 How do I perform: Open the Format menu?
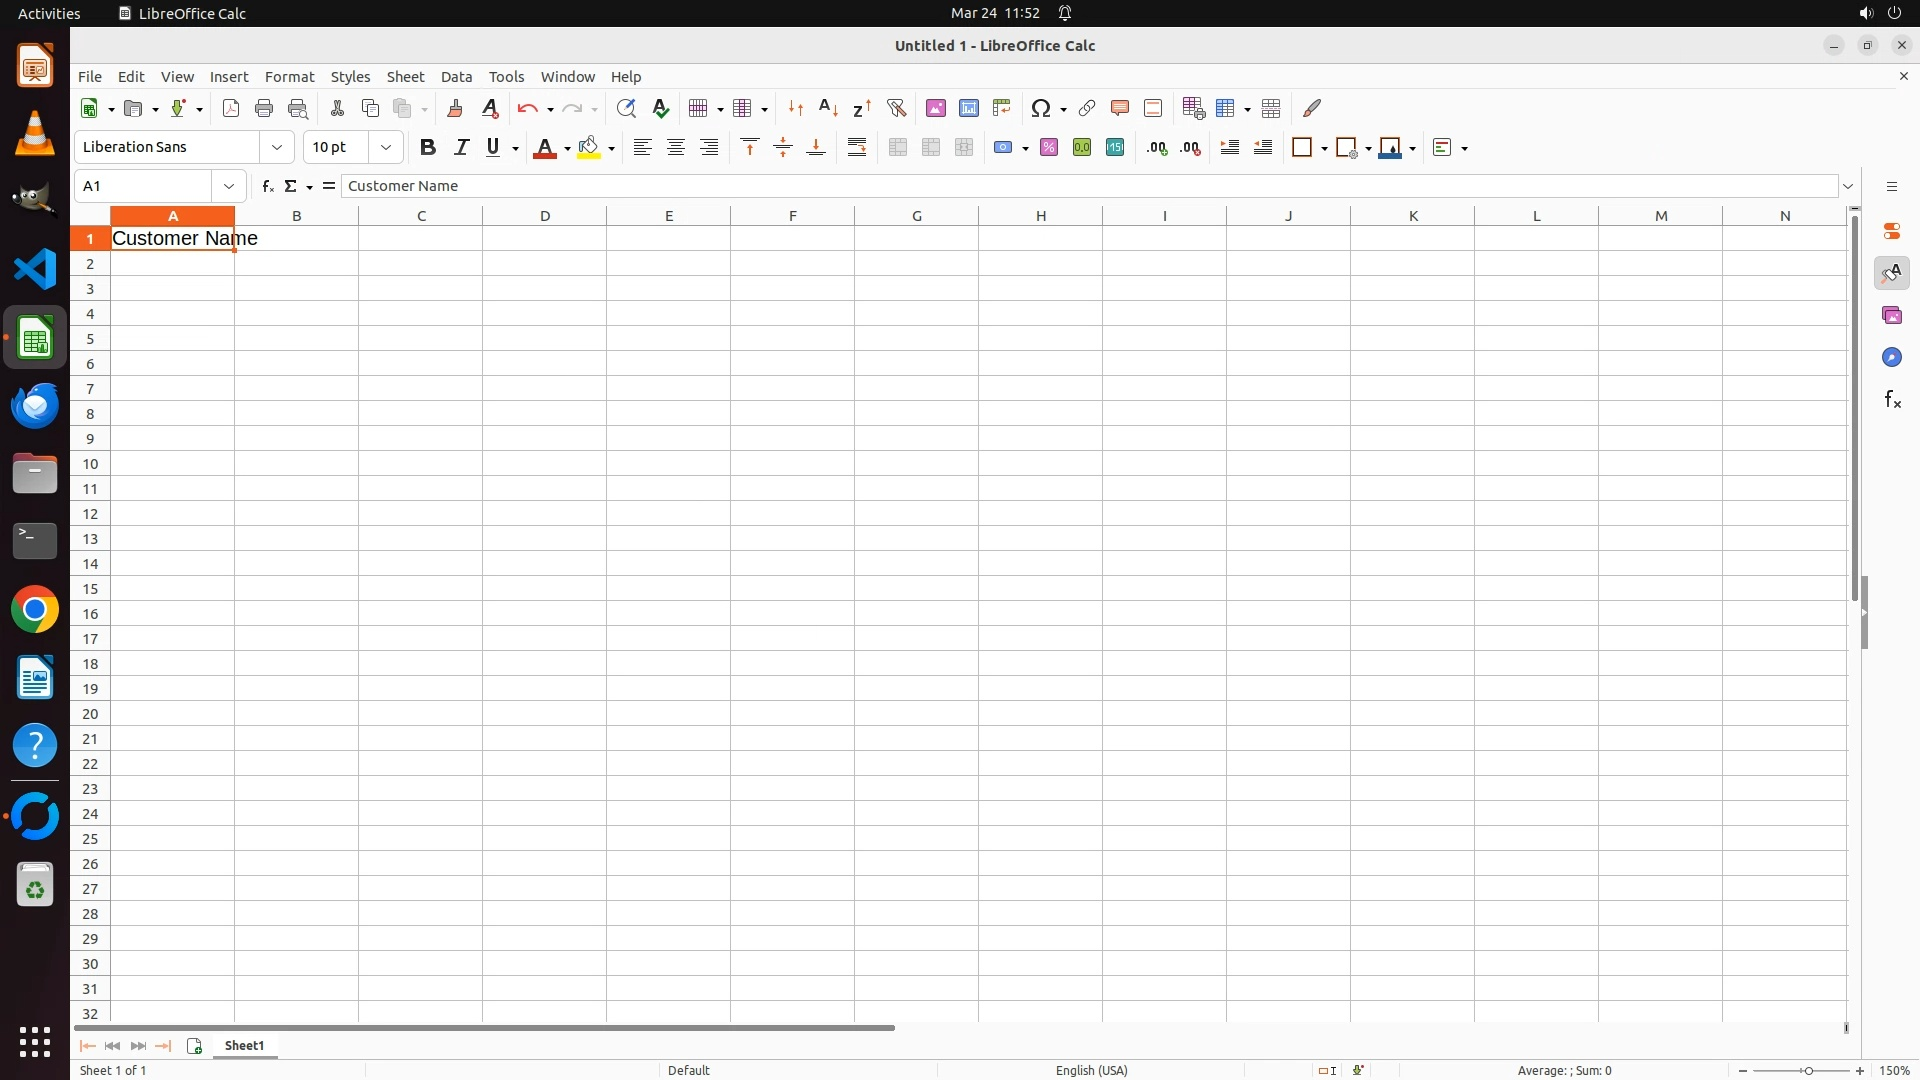click(x=289, y=76)
